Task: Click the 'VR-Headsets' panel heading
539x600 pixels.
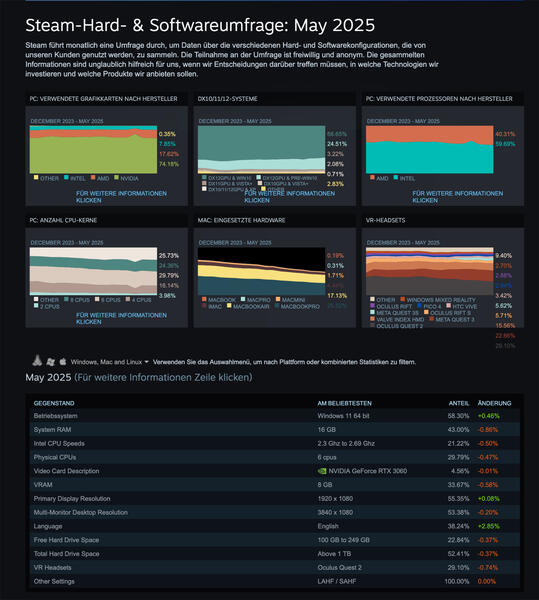Action: click(x=386, y=220)
